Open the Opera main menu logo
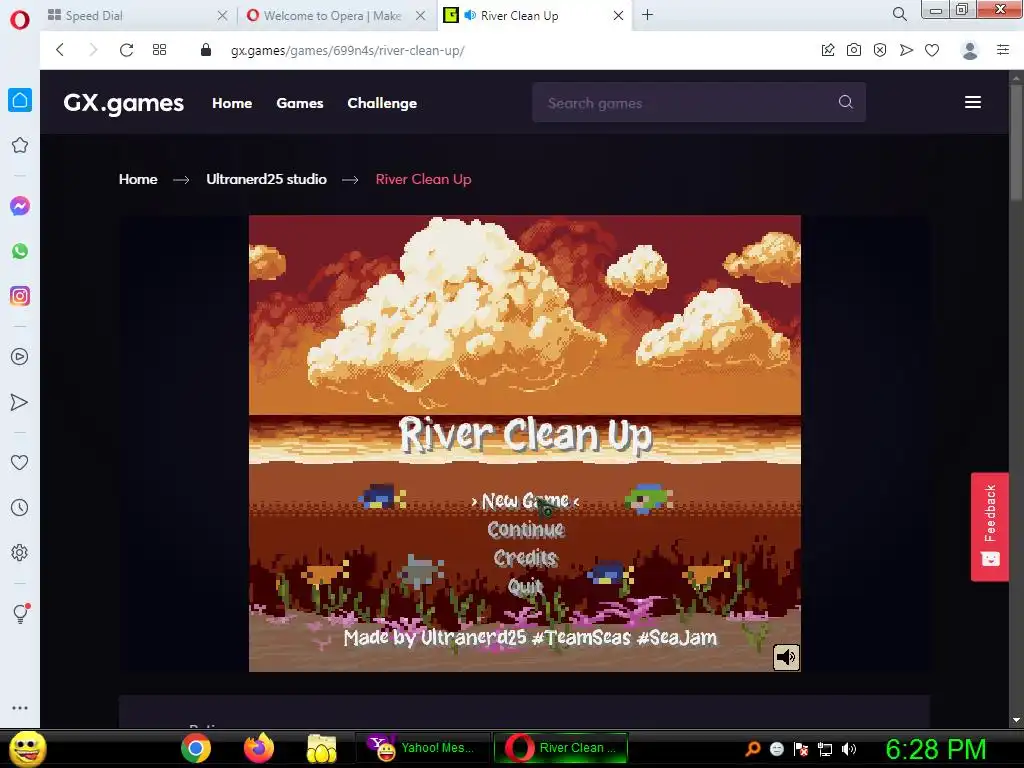The image size is (1024, 768). point(20,19)
